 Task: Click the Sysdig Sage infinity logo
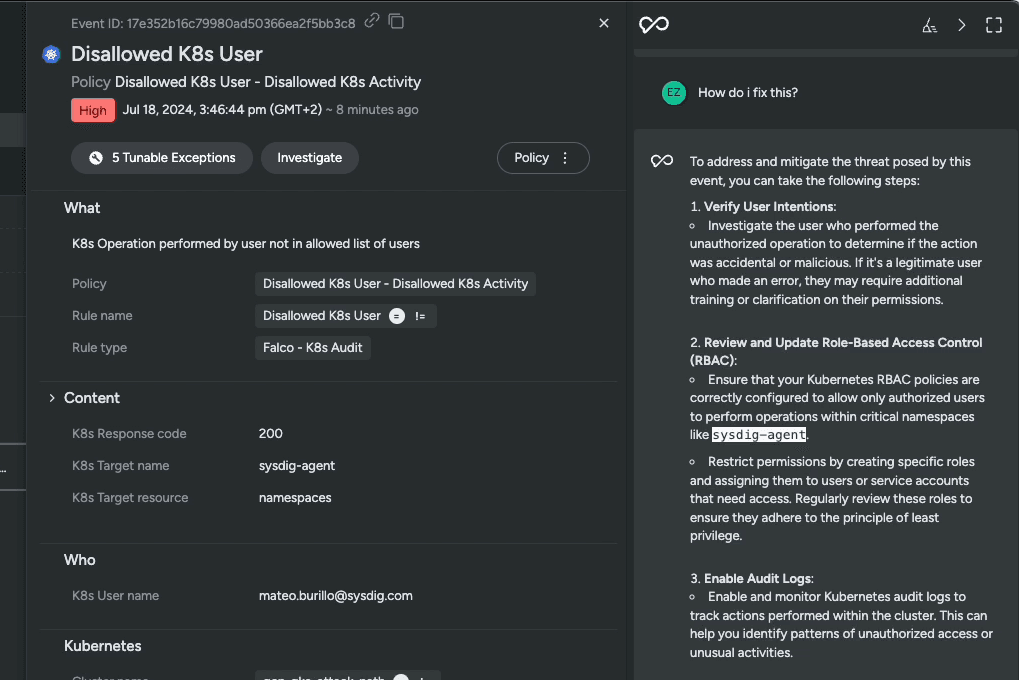(x=654, y=25)
